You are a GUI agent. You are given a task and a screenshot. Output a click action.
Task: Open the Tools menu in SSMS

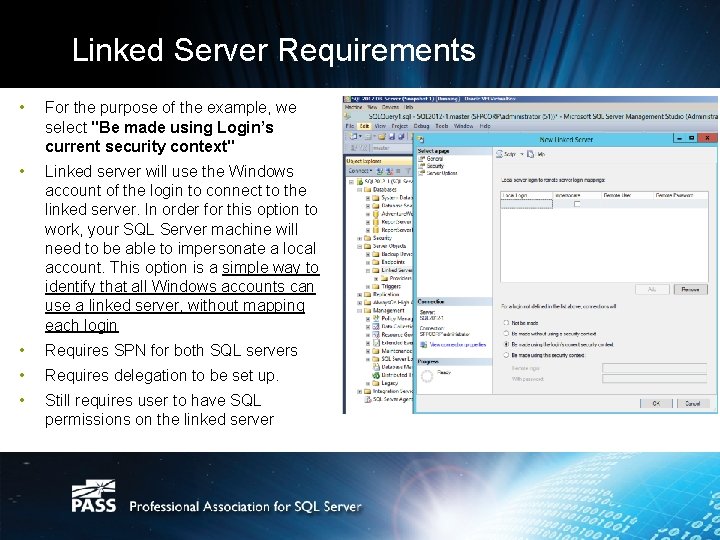[442, 126]
